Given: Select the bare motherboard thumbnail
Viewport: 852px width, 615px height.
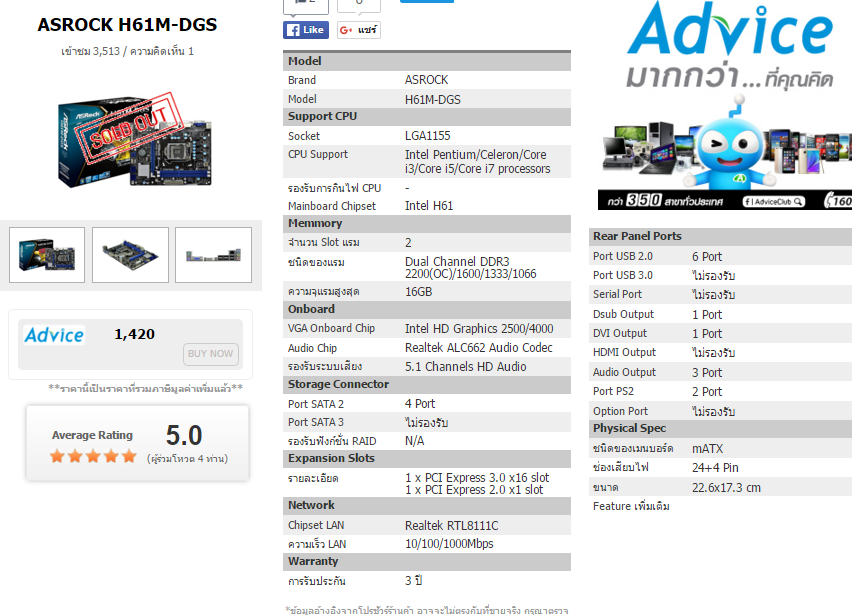Looking at the screenshot, I should click(130, 255).
